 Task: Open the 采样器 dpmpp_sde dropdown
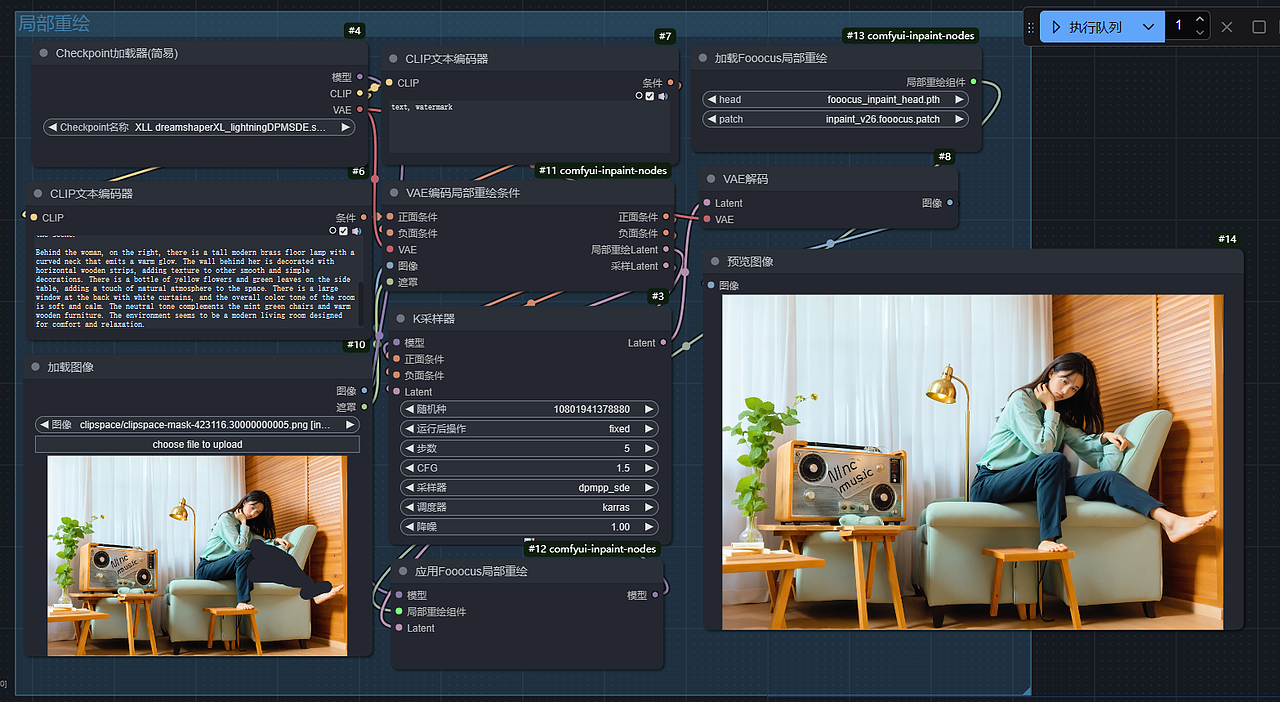[x=530, y=488]
